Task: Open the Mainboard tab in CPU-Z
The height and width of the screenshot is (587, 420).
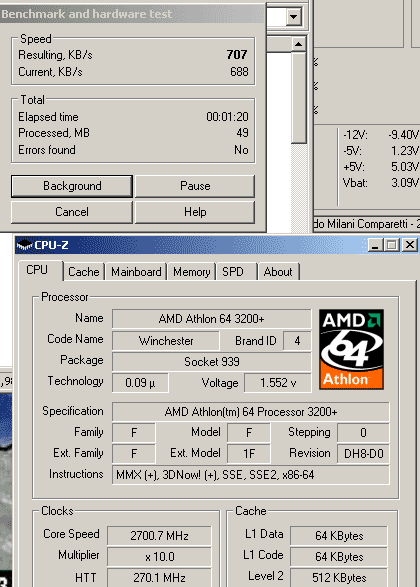Action: point(136,272)
